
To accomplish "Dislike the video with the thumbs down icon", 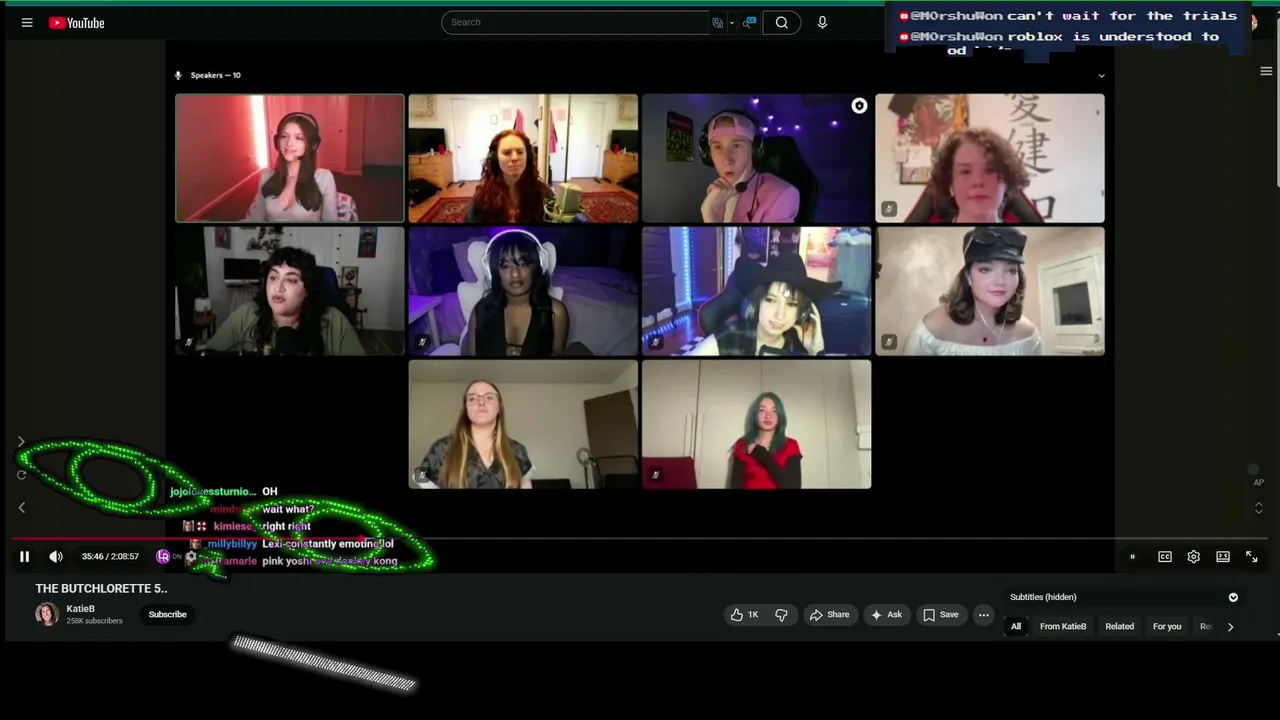I will click(782, 615).
